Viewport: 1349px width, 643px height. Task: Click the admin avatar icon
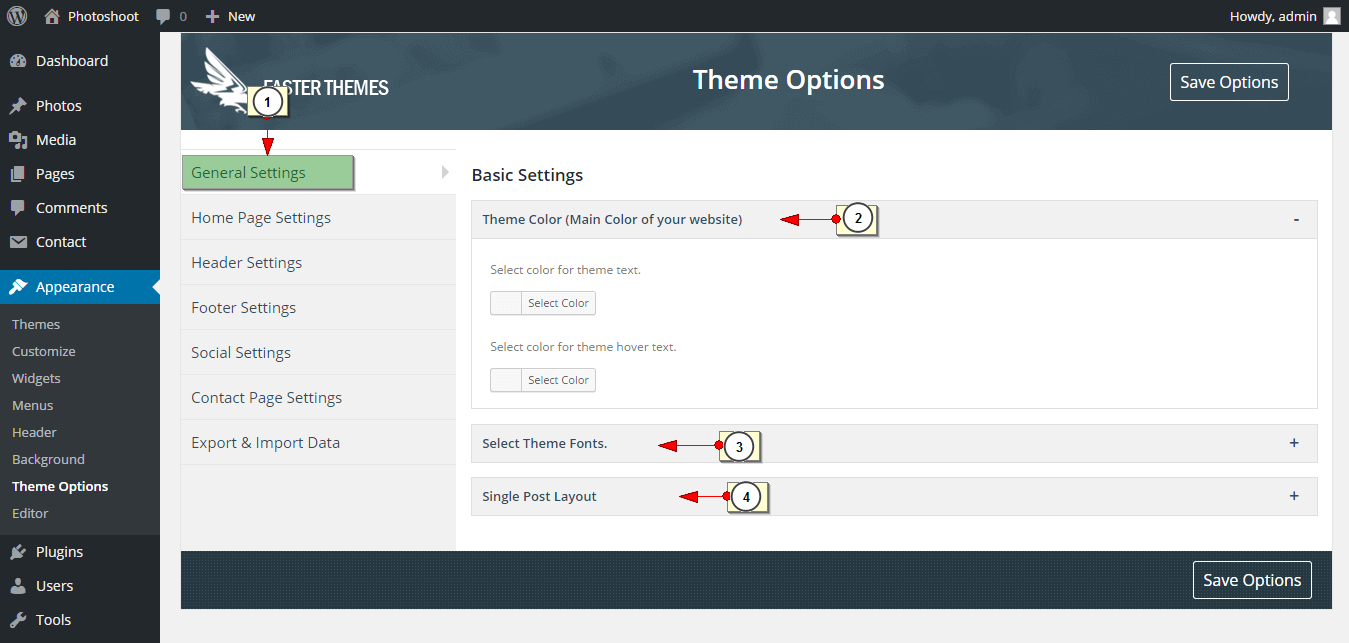(x=1331, y=16)
